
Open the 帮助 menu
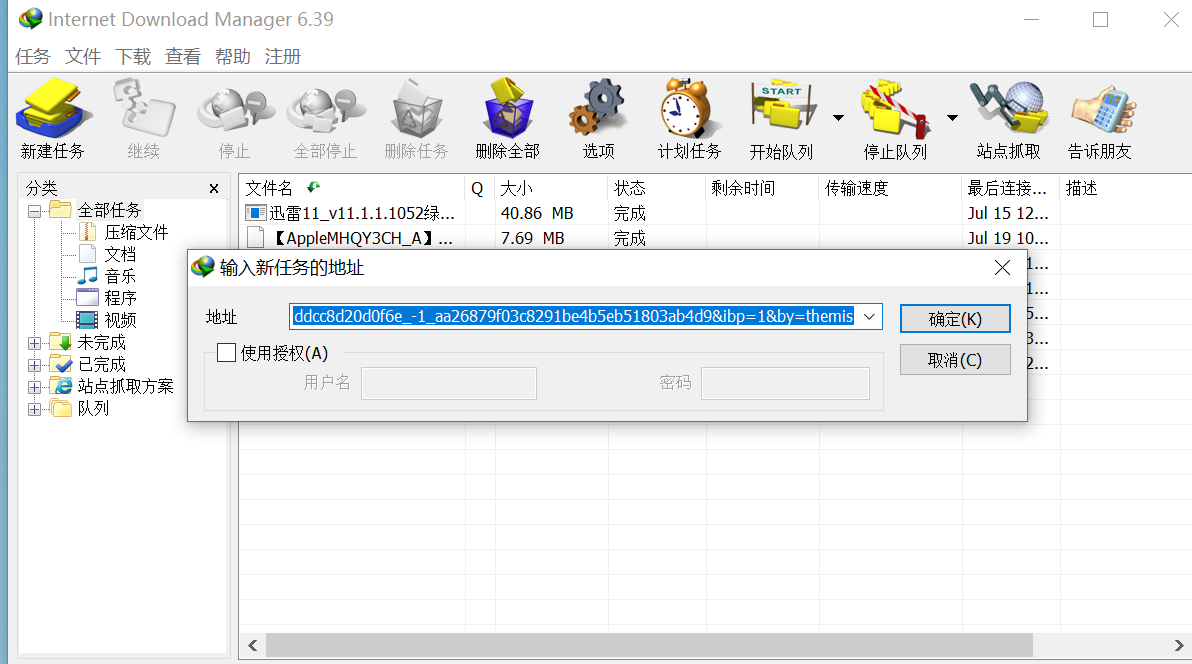(233, 56)
